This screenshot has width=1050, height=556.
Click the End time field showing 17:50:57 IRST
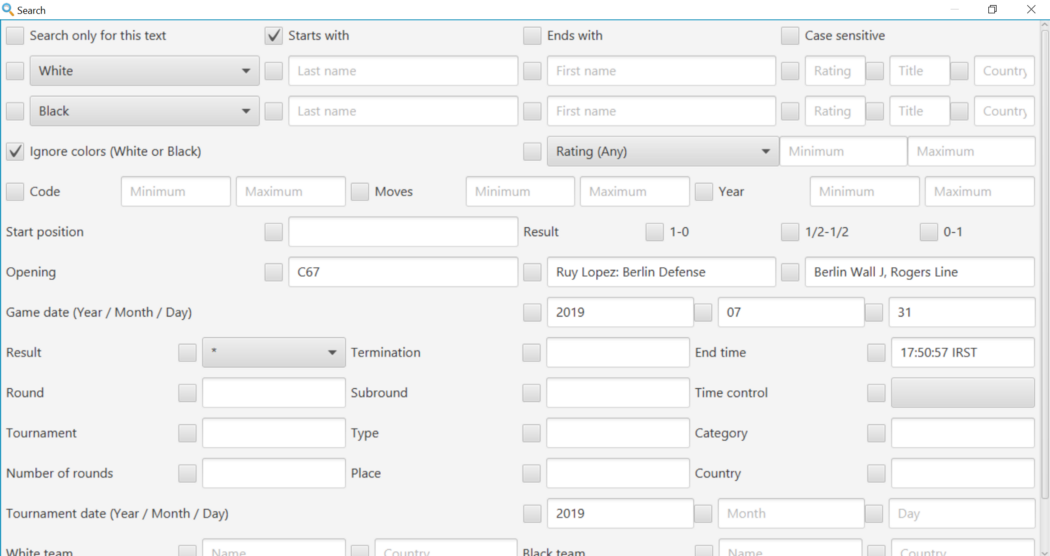click(962, 353)
